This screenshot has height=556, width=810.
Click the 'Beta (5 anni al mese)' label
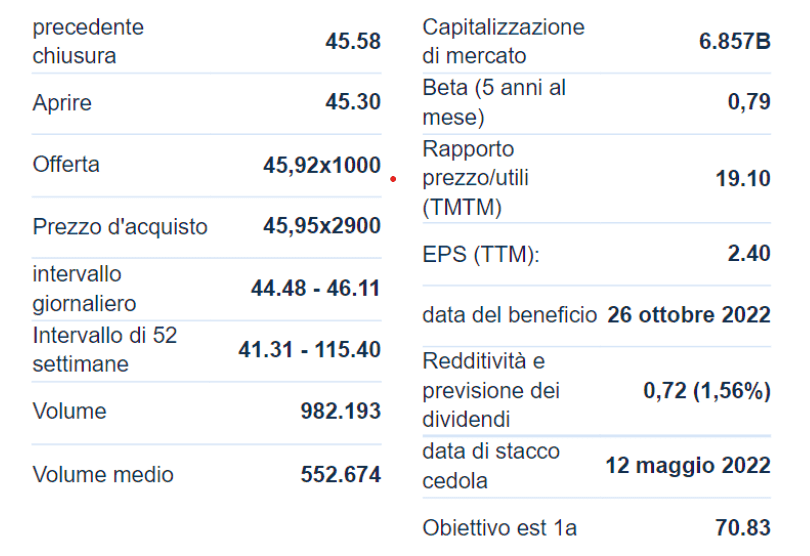tap(494, 102)
